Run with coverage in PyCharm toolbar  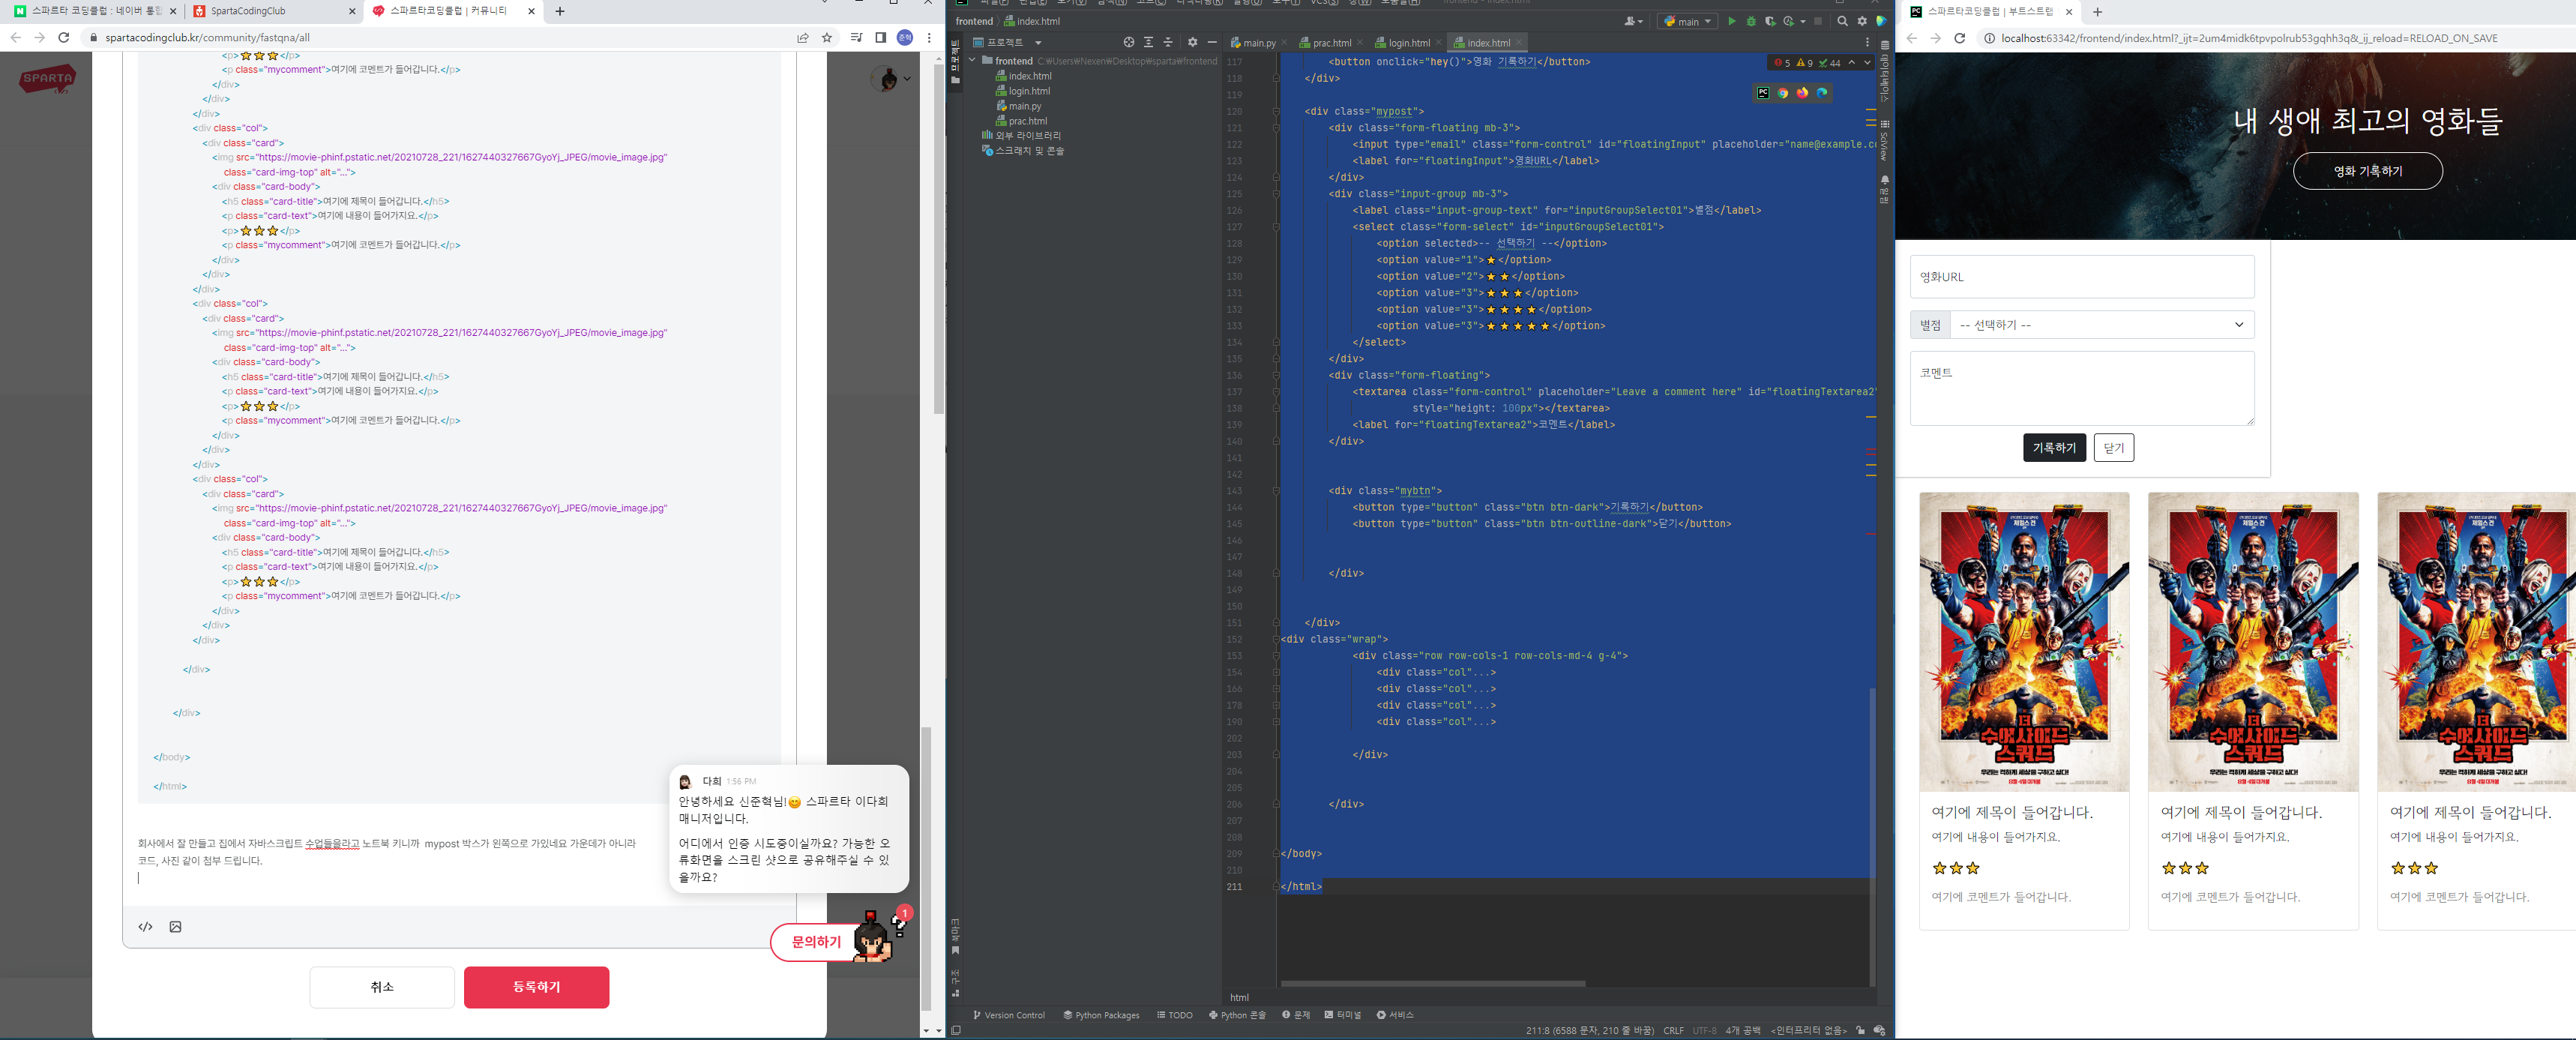(x=1769, y=21)
